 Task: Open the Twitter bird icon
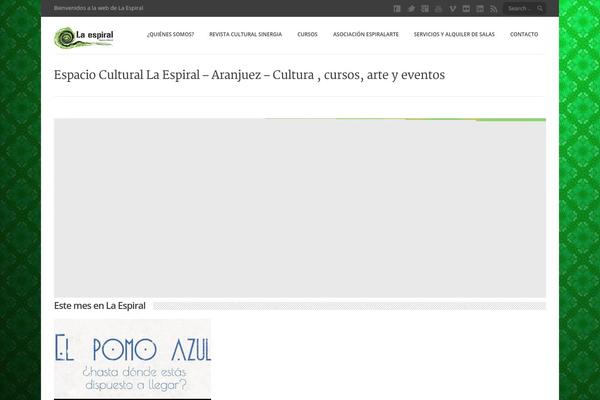[x=411, y=8]
